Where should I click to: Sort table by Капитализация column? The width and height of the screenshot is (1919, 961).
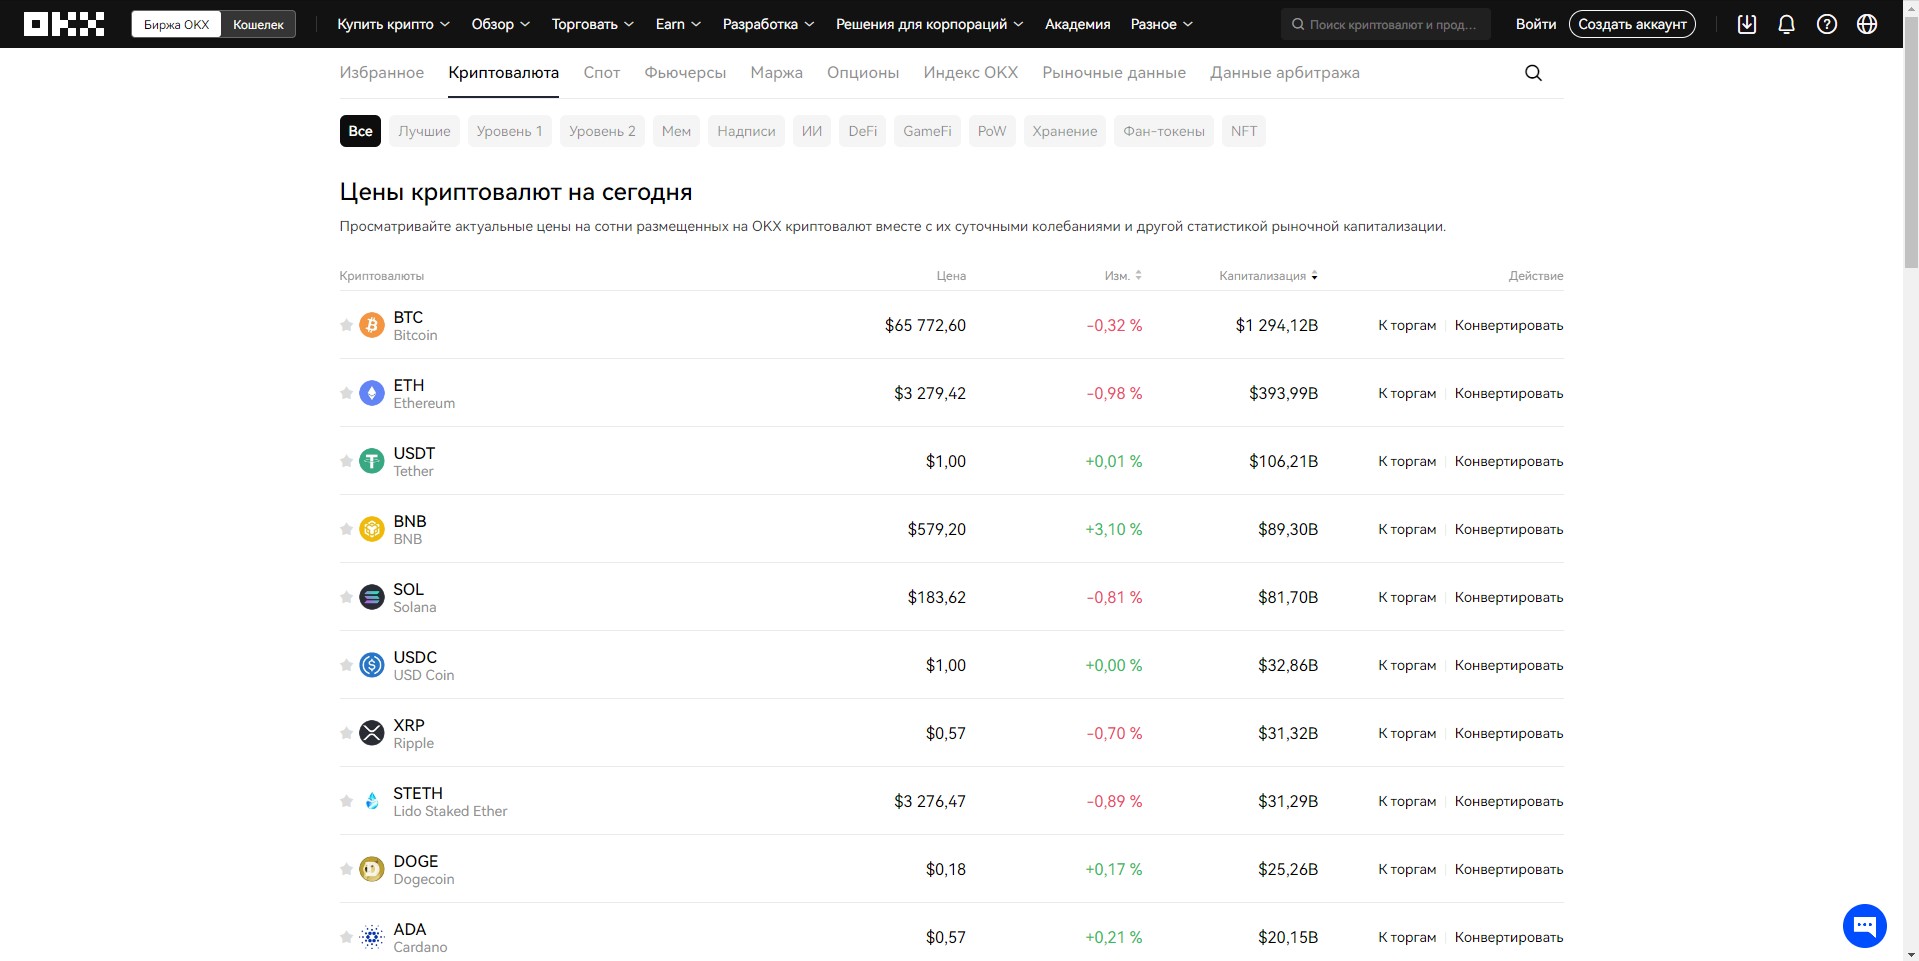point(1268,276)
